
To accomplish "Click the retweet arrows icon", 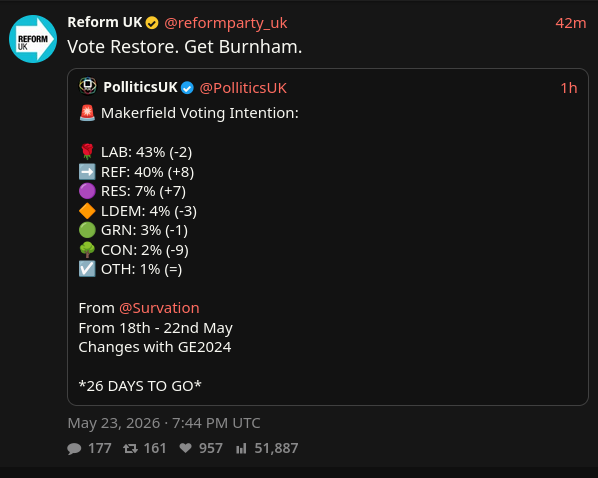I will coord(130,448).
